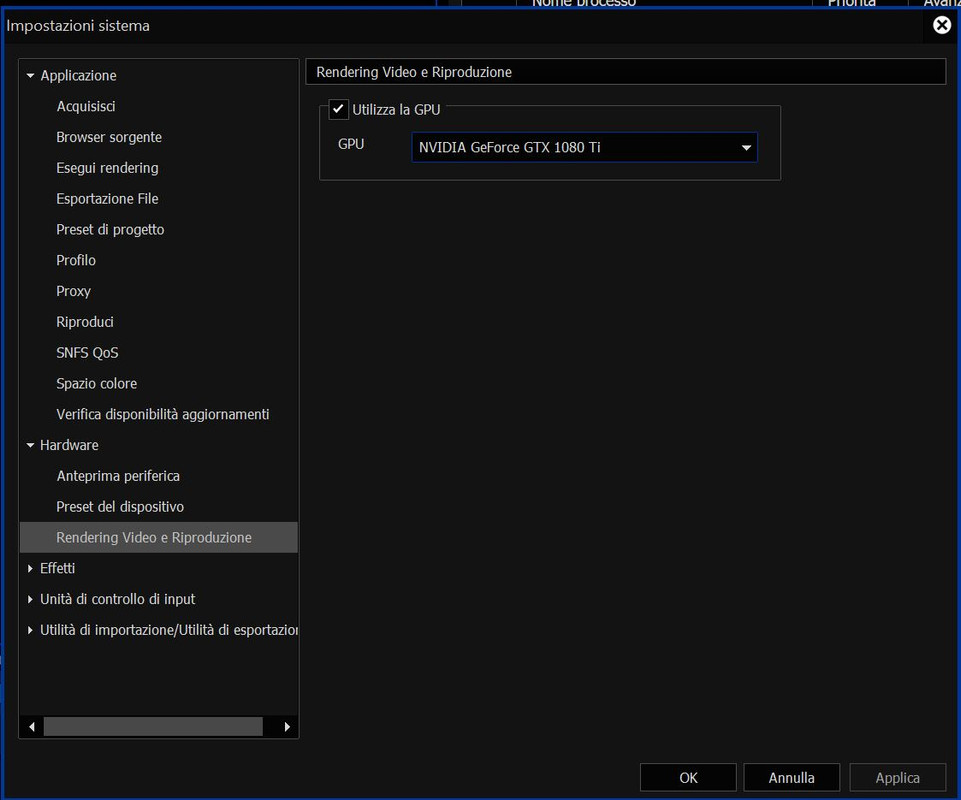This screenshot has width=961, height=800.
Task: Click the GPU field label
Action: (x=351, y=144)
